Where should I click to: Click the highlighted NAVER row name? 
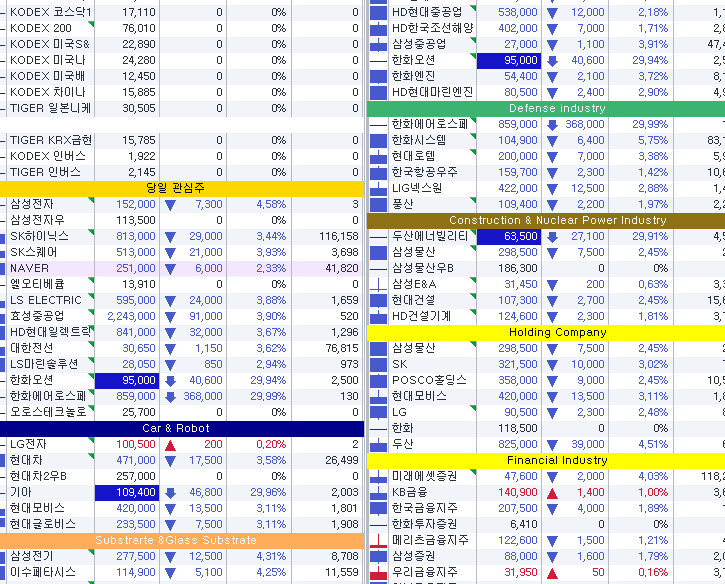(x=29, y=268)
